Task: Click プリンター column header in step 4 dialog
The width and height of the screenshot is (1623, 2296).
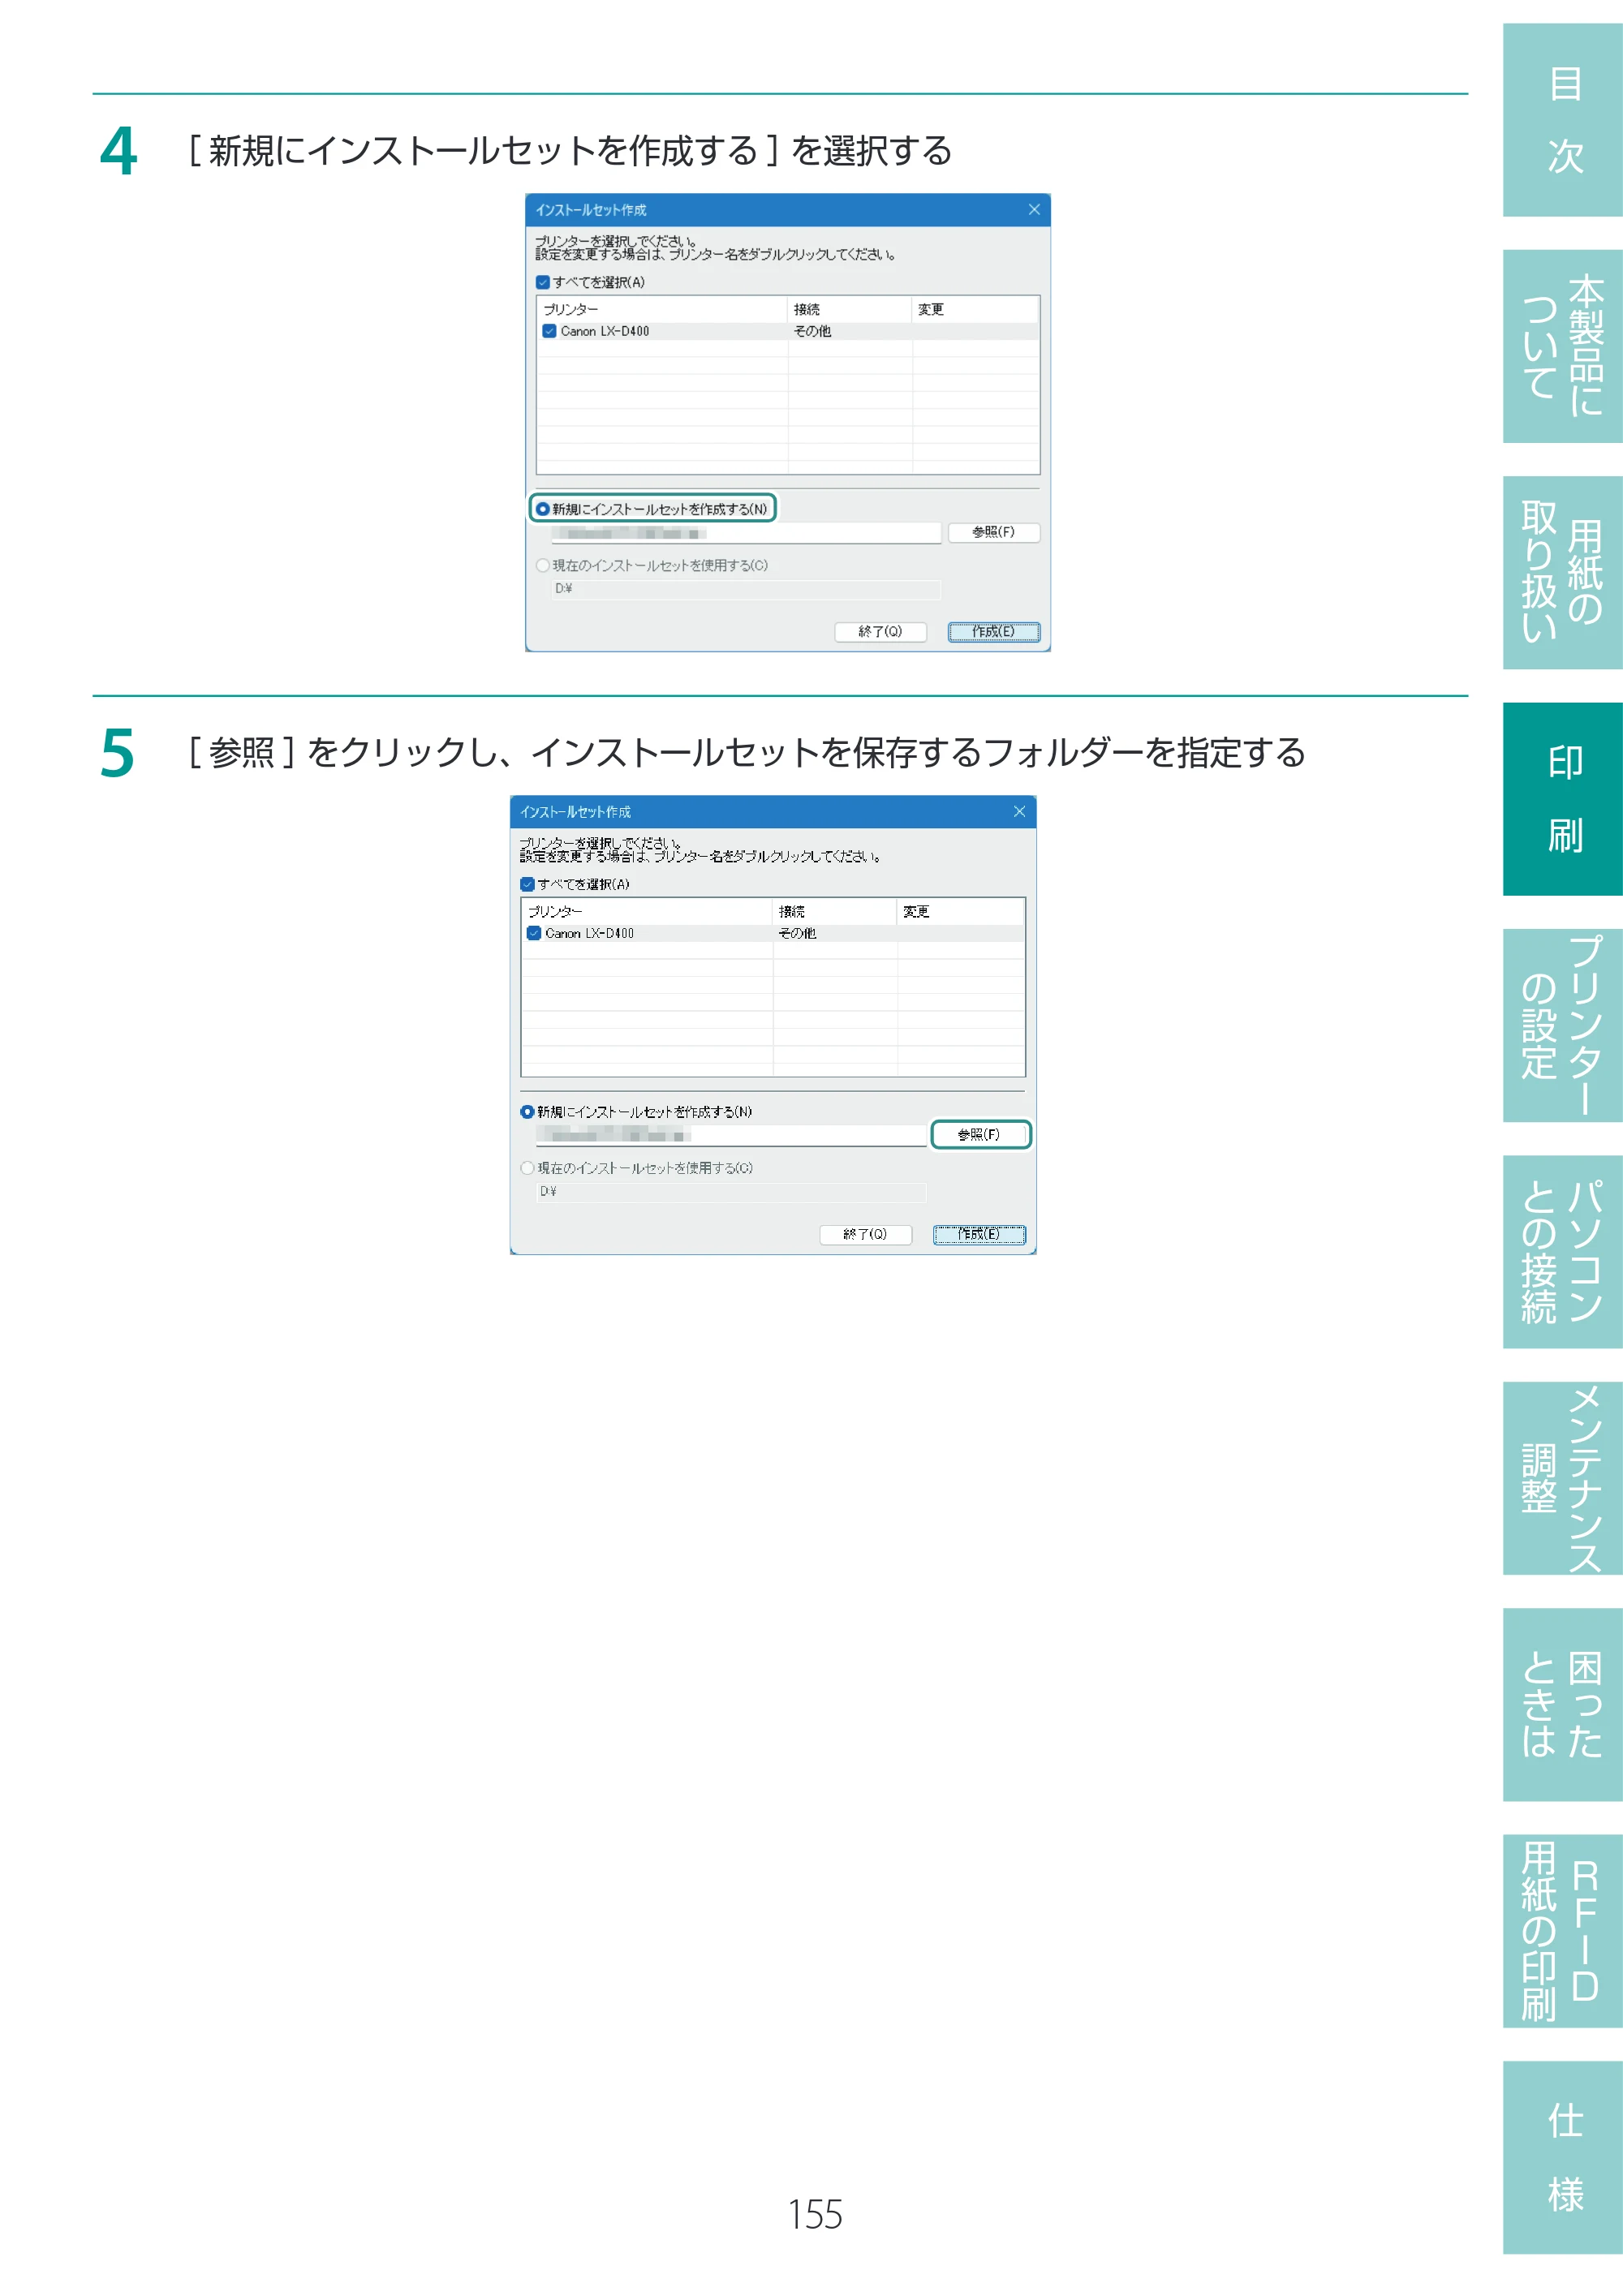Action: (662, 310)
